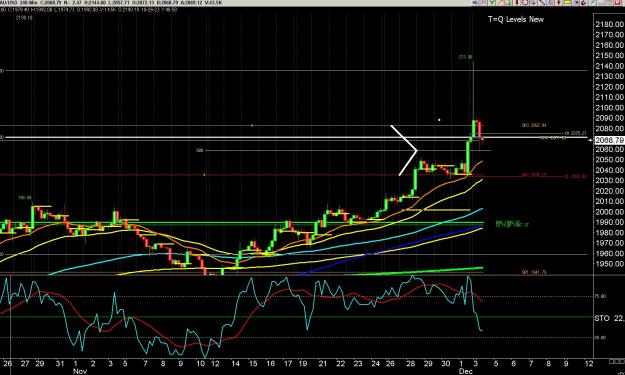This screenshot has width=625, height=375.
Task: Click the green high label above the December spike
Action: (x=465, y=57)
